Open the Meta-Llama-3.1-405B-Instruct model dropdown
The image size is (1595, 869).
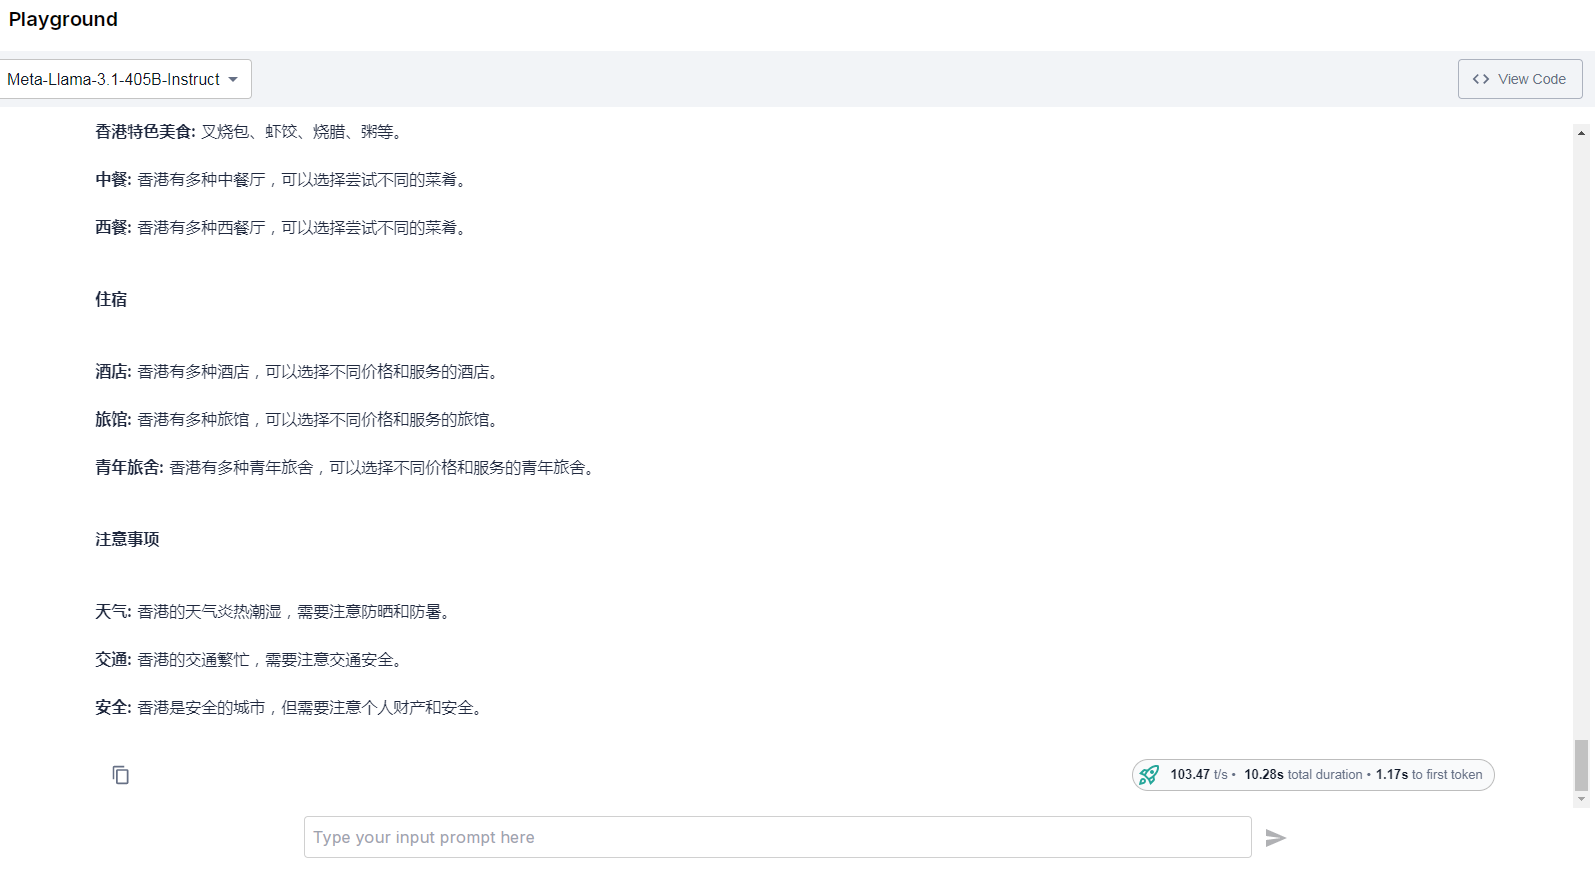tap(124, 79)
